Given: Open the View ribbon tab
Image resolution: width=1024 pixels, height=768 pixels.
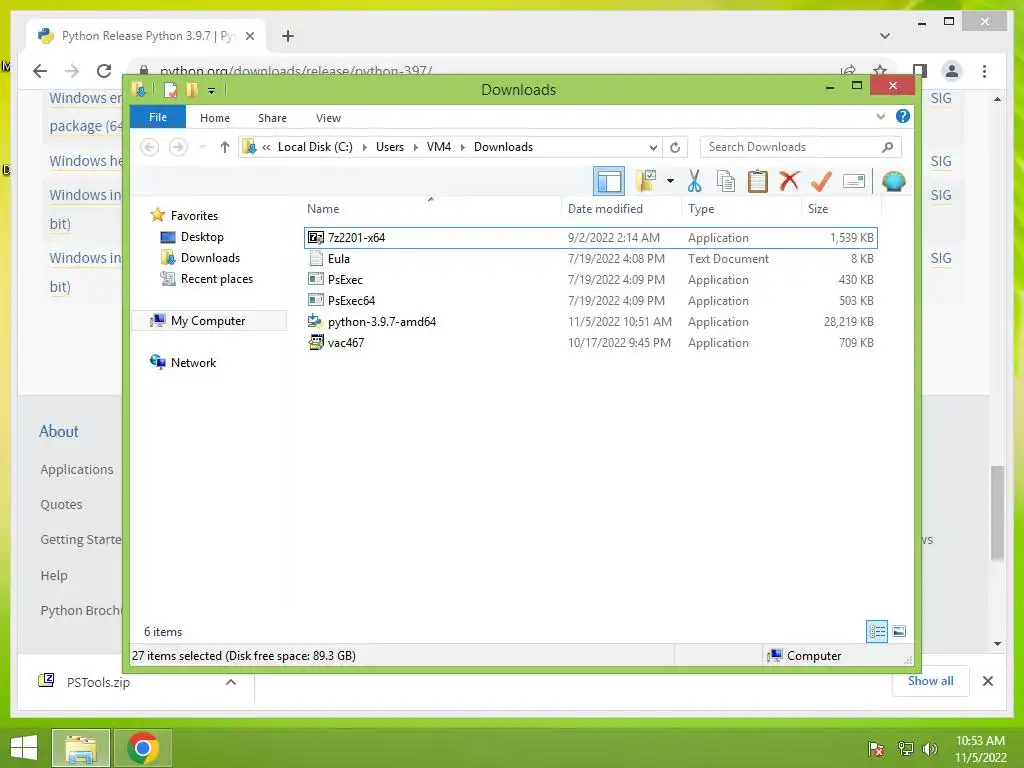Looking at the screenshot, I should tap(328, 118).
